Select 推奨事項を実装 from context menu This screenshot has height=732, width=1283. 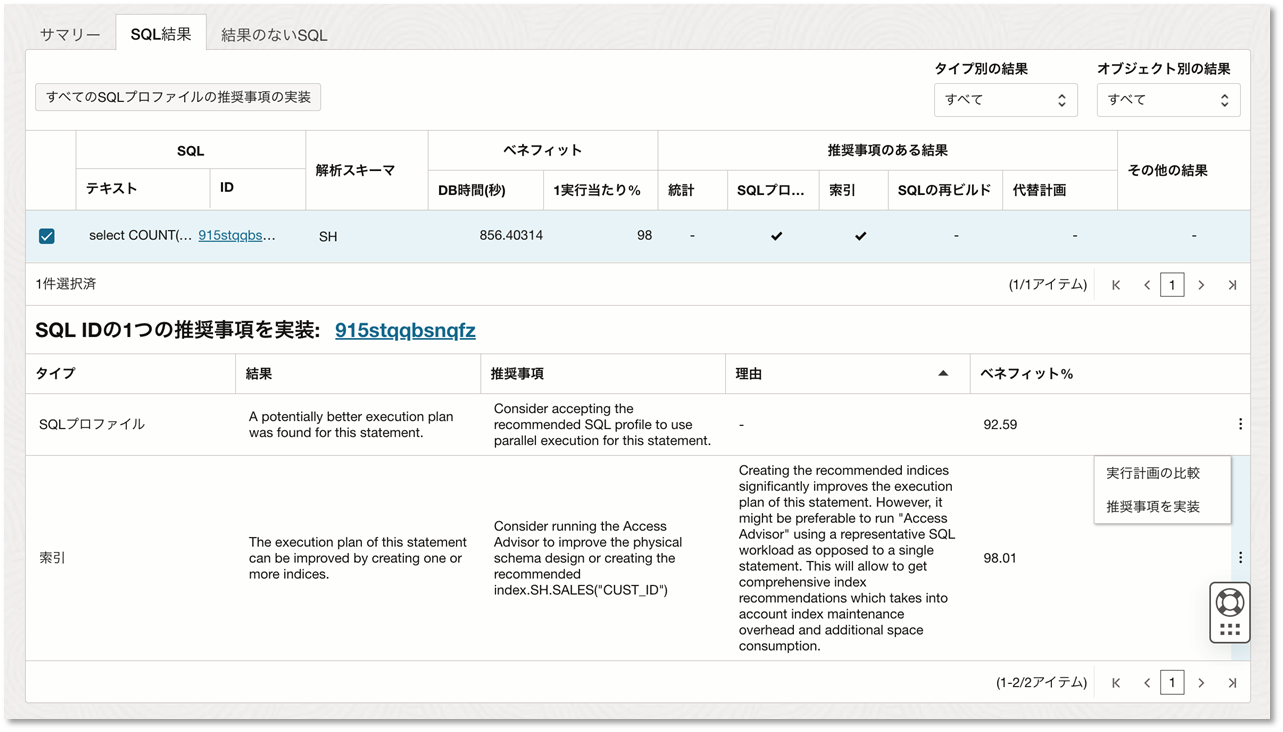click(x=1153, y=506)
